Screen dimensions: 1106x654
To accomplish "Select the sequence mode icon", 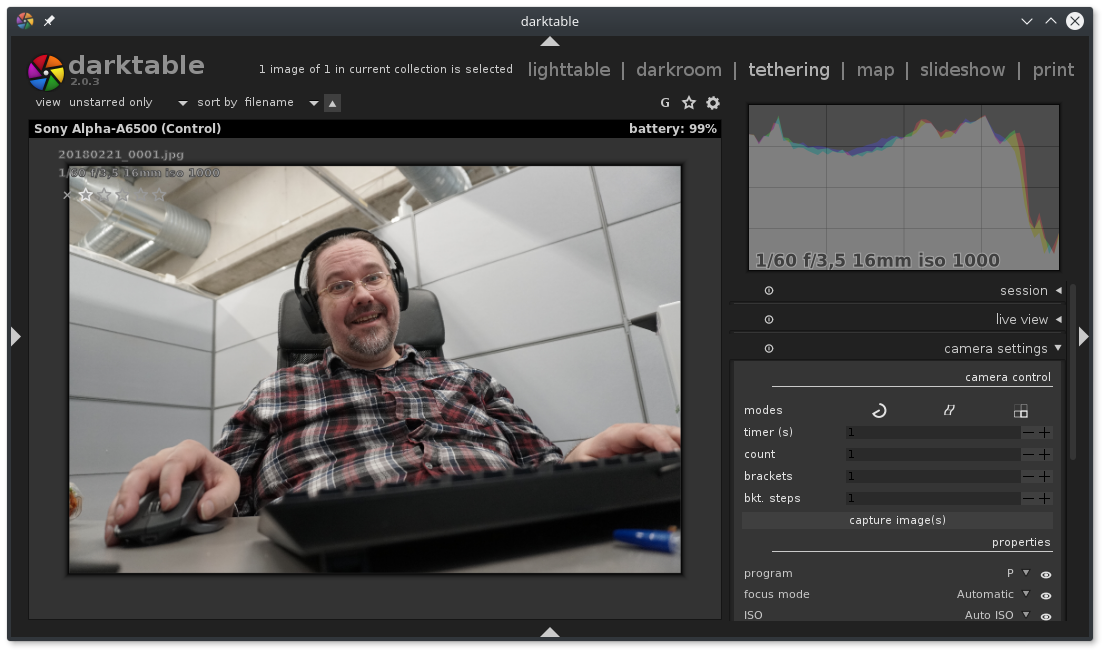I will tap(949, 410).
